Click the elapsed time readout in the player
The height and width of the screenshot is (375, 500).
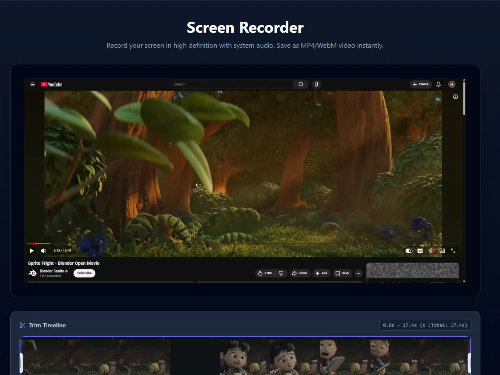(62, 251)
